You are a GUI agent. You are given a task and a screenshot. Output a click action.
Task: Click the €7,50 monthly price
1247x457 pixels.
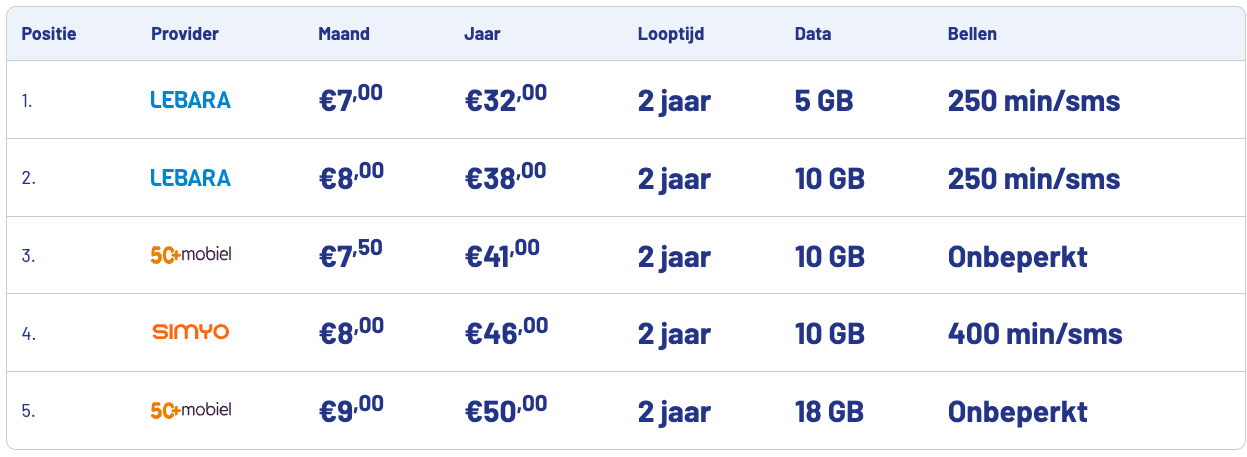(351, 255)
